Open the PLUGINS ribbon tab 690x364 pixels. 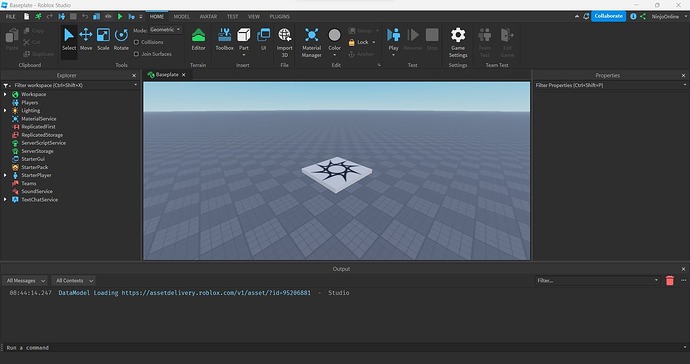click(279, 16)
